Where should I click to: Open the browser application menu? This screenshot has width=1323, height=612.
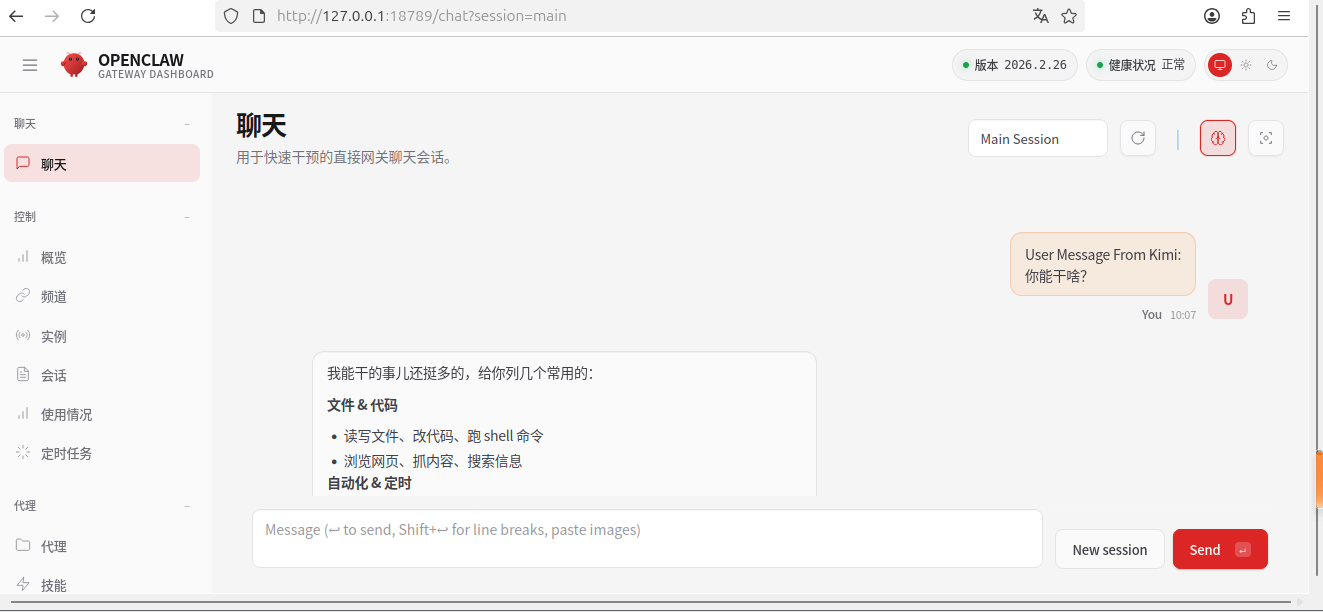[x=1284, y=16]
